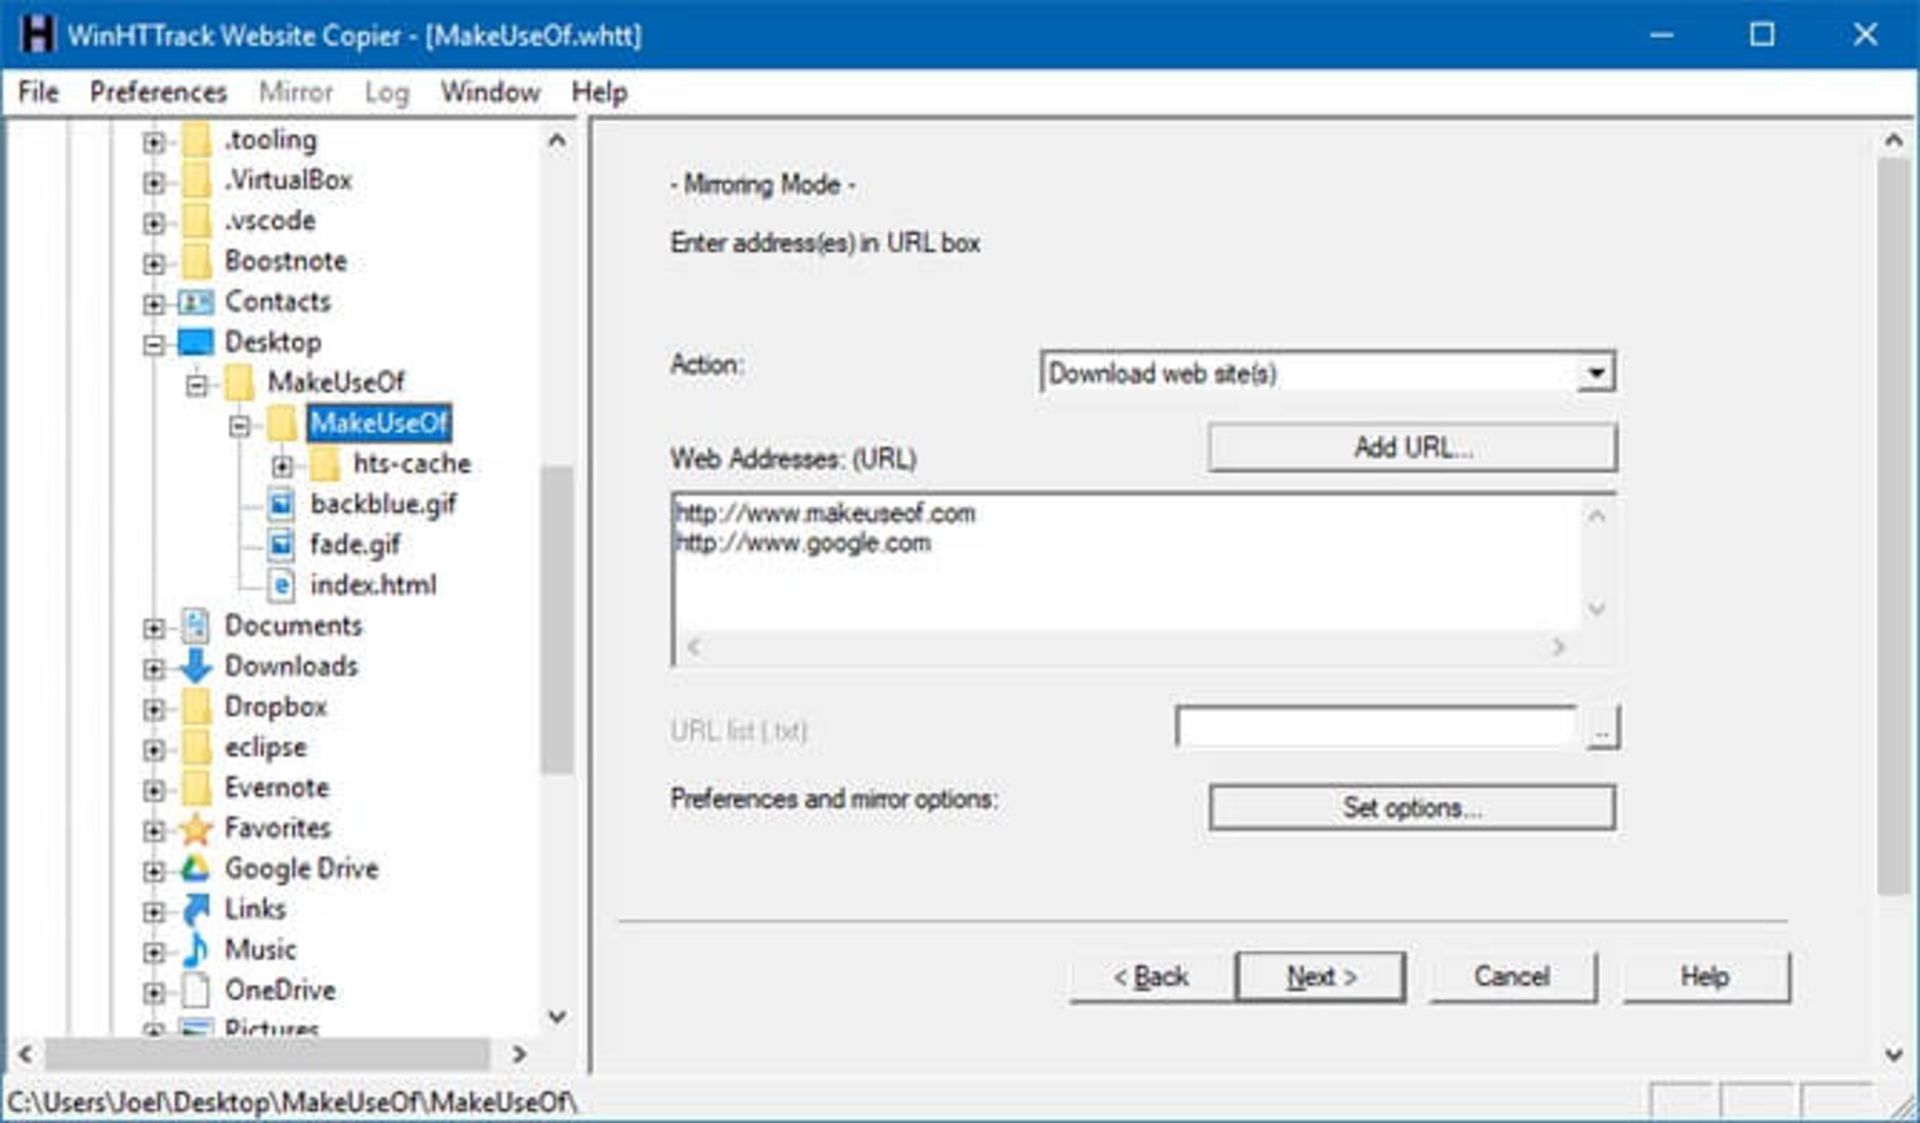Open the Preferences menu
This screenshot has height=1123, width=1920.
[158, 92]
